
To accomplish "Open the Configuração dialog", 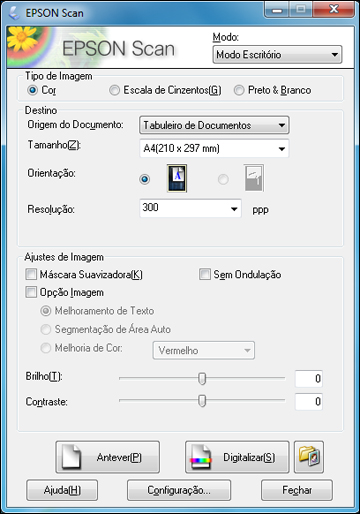I will pos(179,490).
